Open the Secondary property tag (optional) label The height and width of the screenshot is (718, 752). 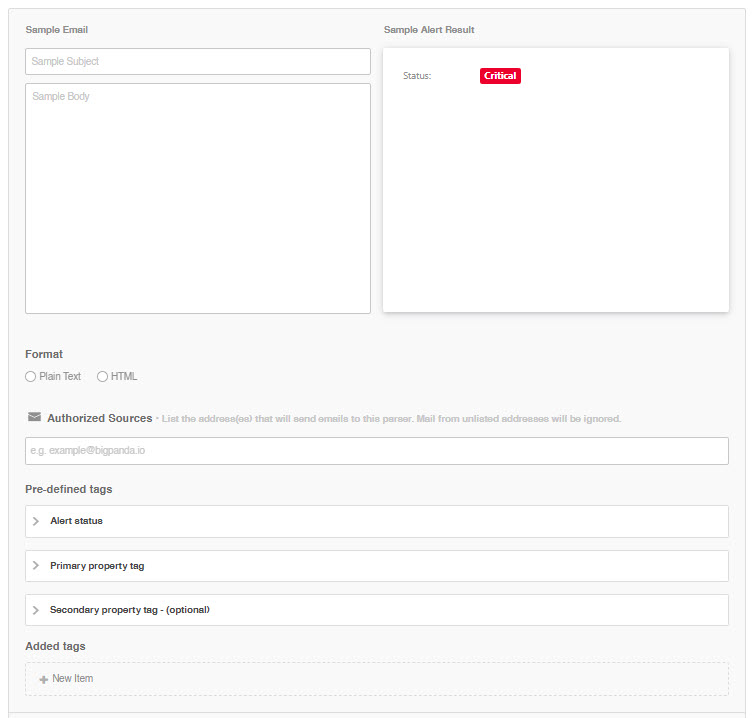point(129,610)
